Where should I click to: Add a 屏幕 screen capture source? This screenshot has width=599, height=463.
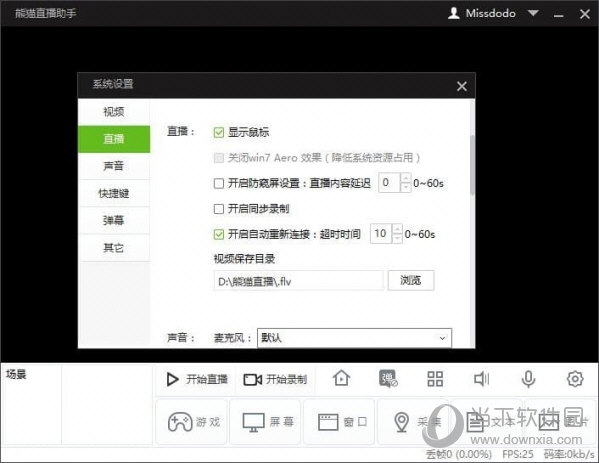266,422
